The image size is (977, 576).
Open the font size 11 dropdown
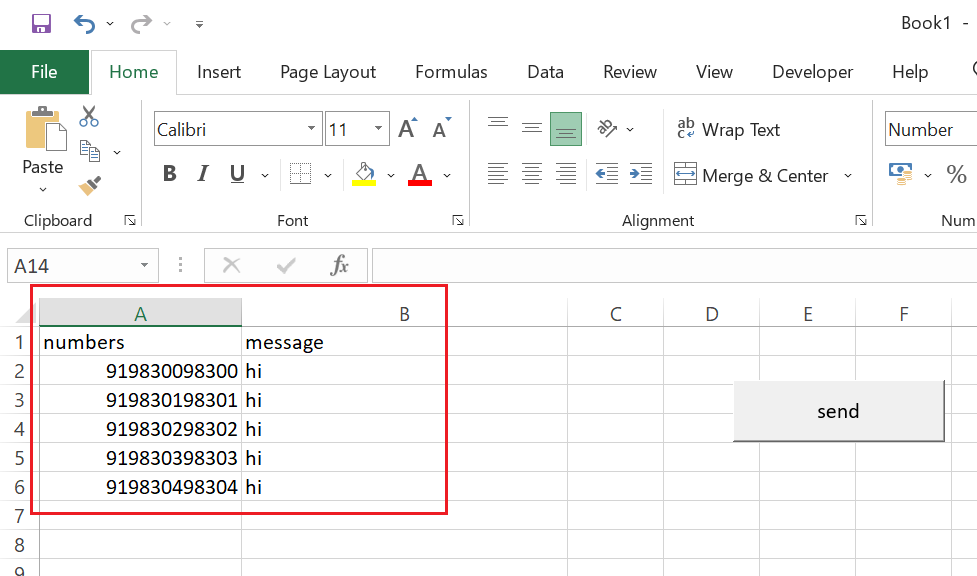(x=378, y=128)
